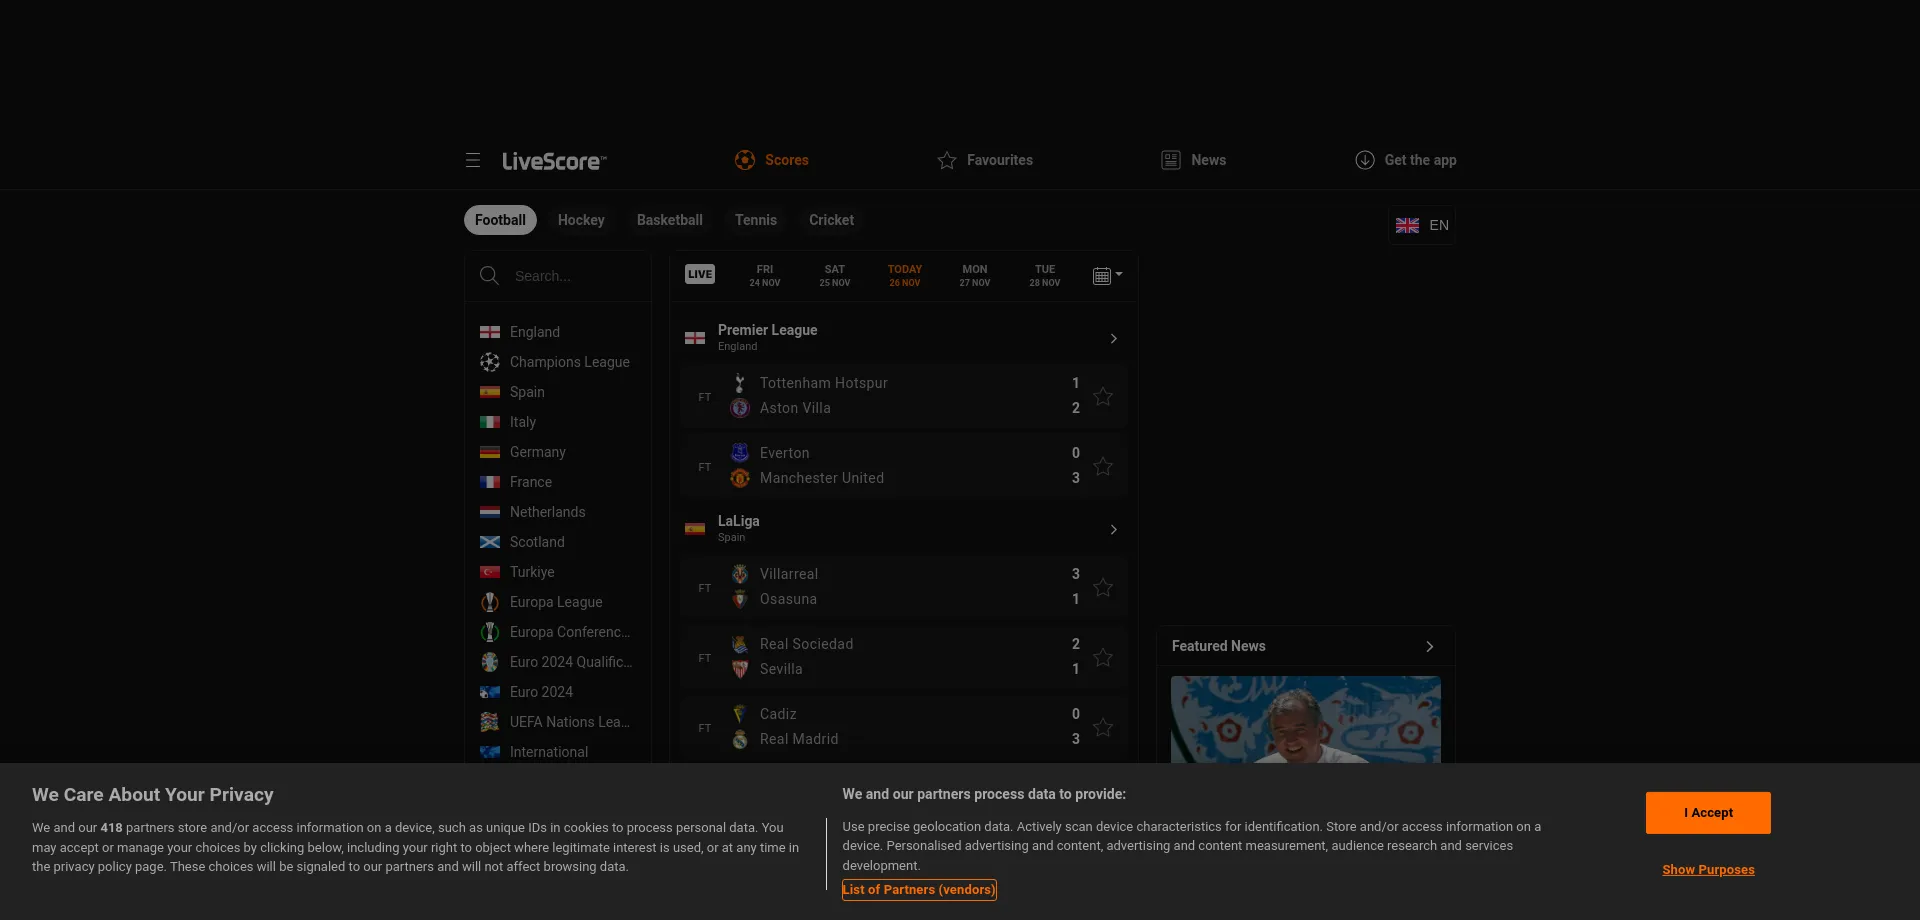Select MON 27 NOV date
This screenshot has width=1920, height=920.
pyautogui.click(x=975, y=275)
